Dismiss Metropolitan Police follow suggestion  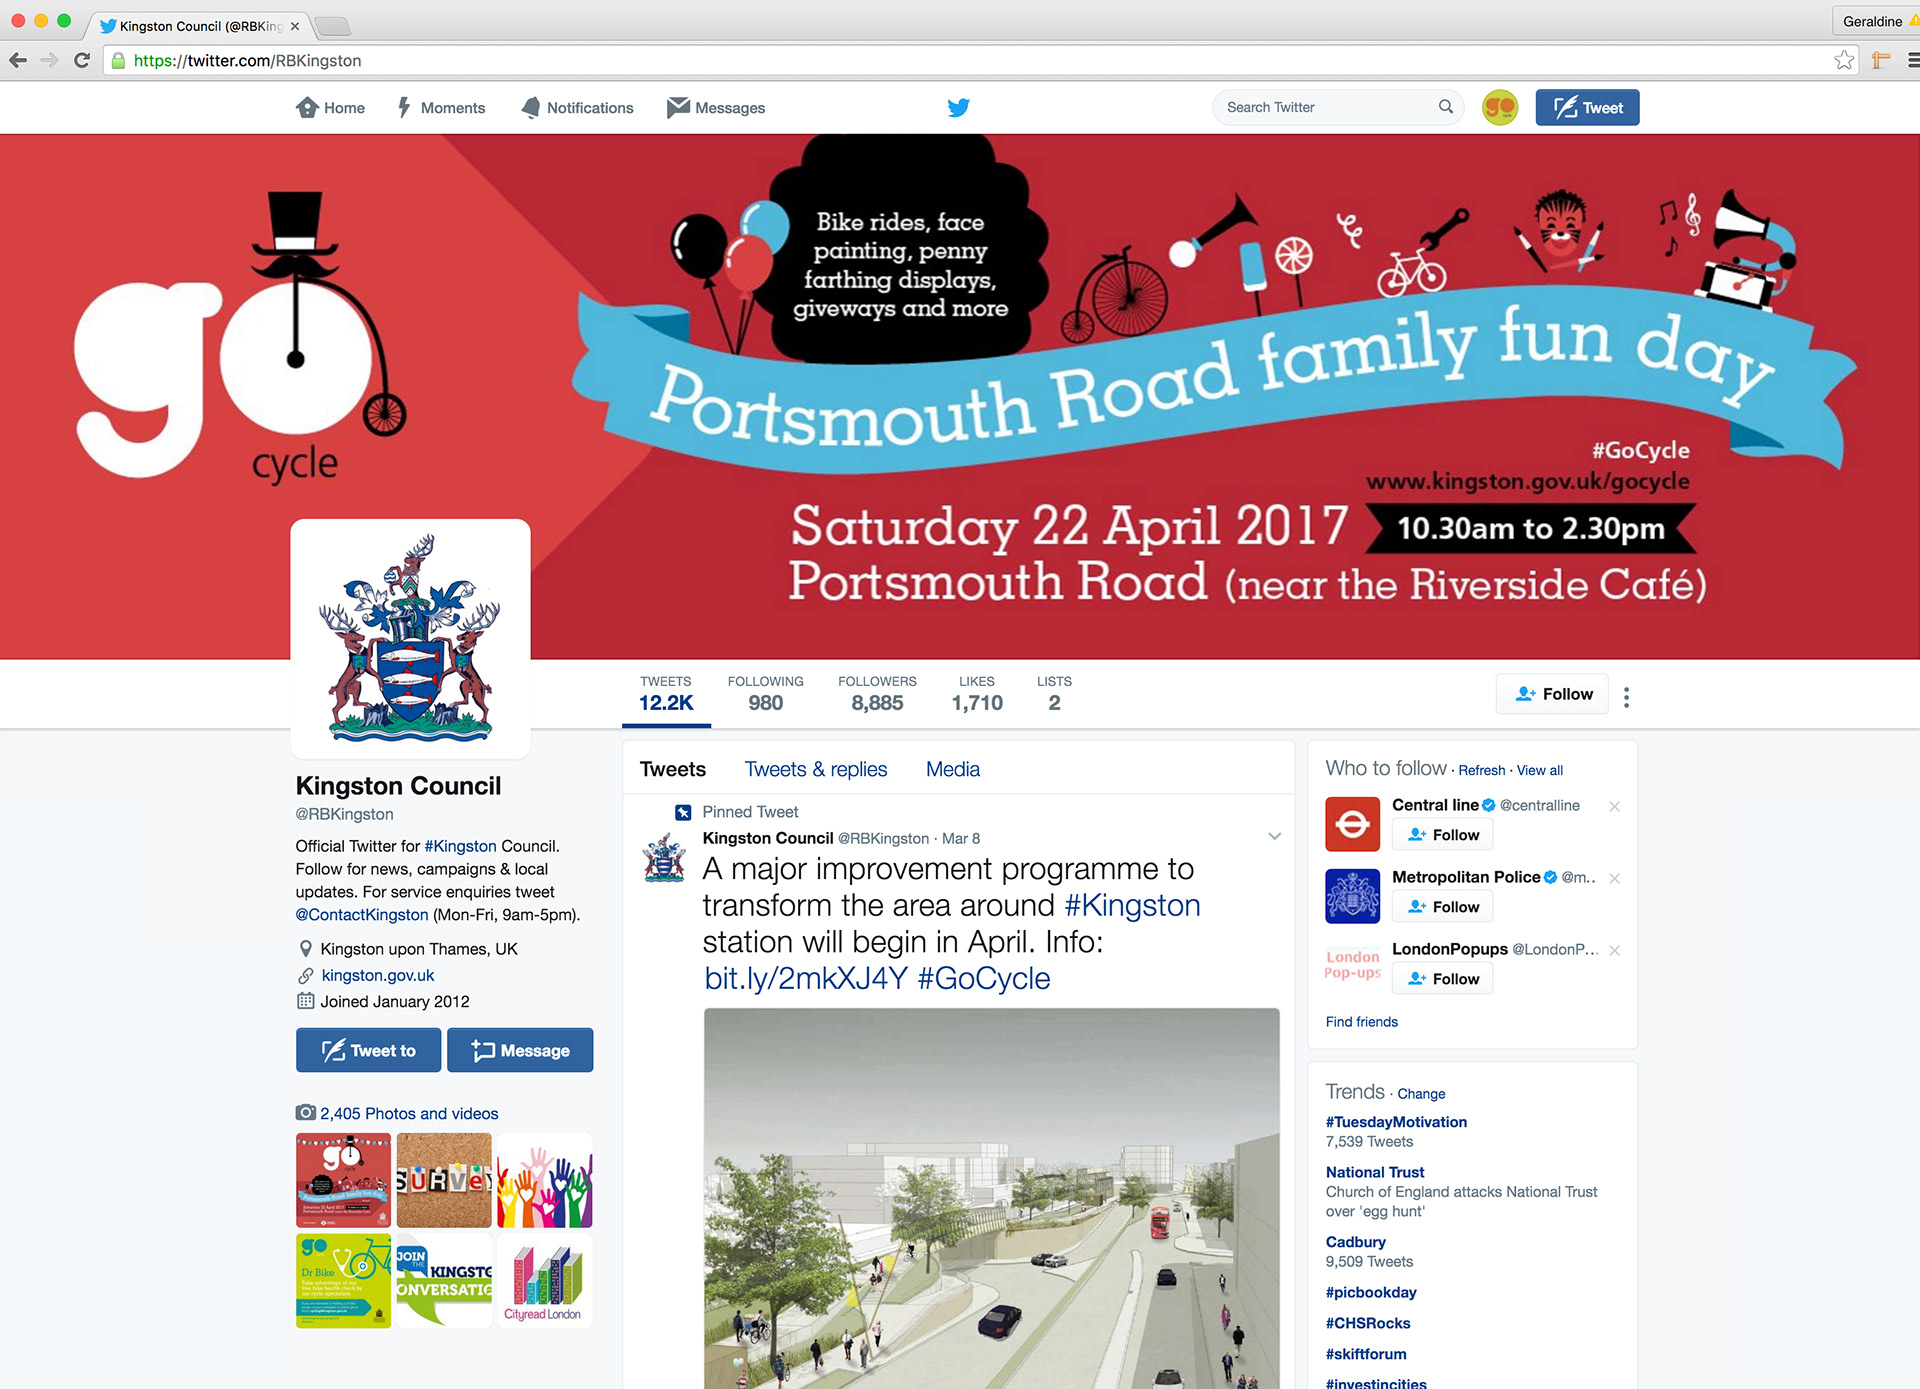point(1614,878)
